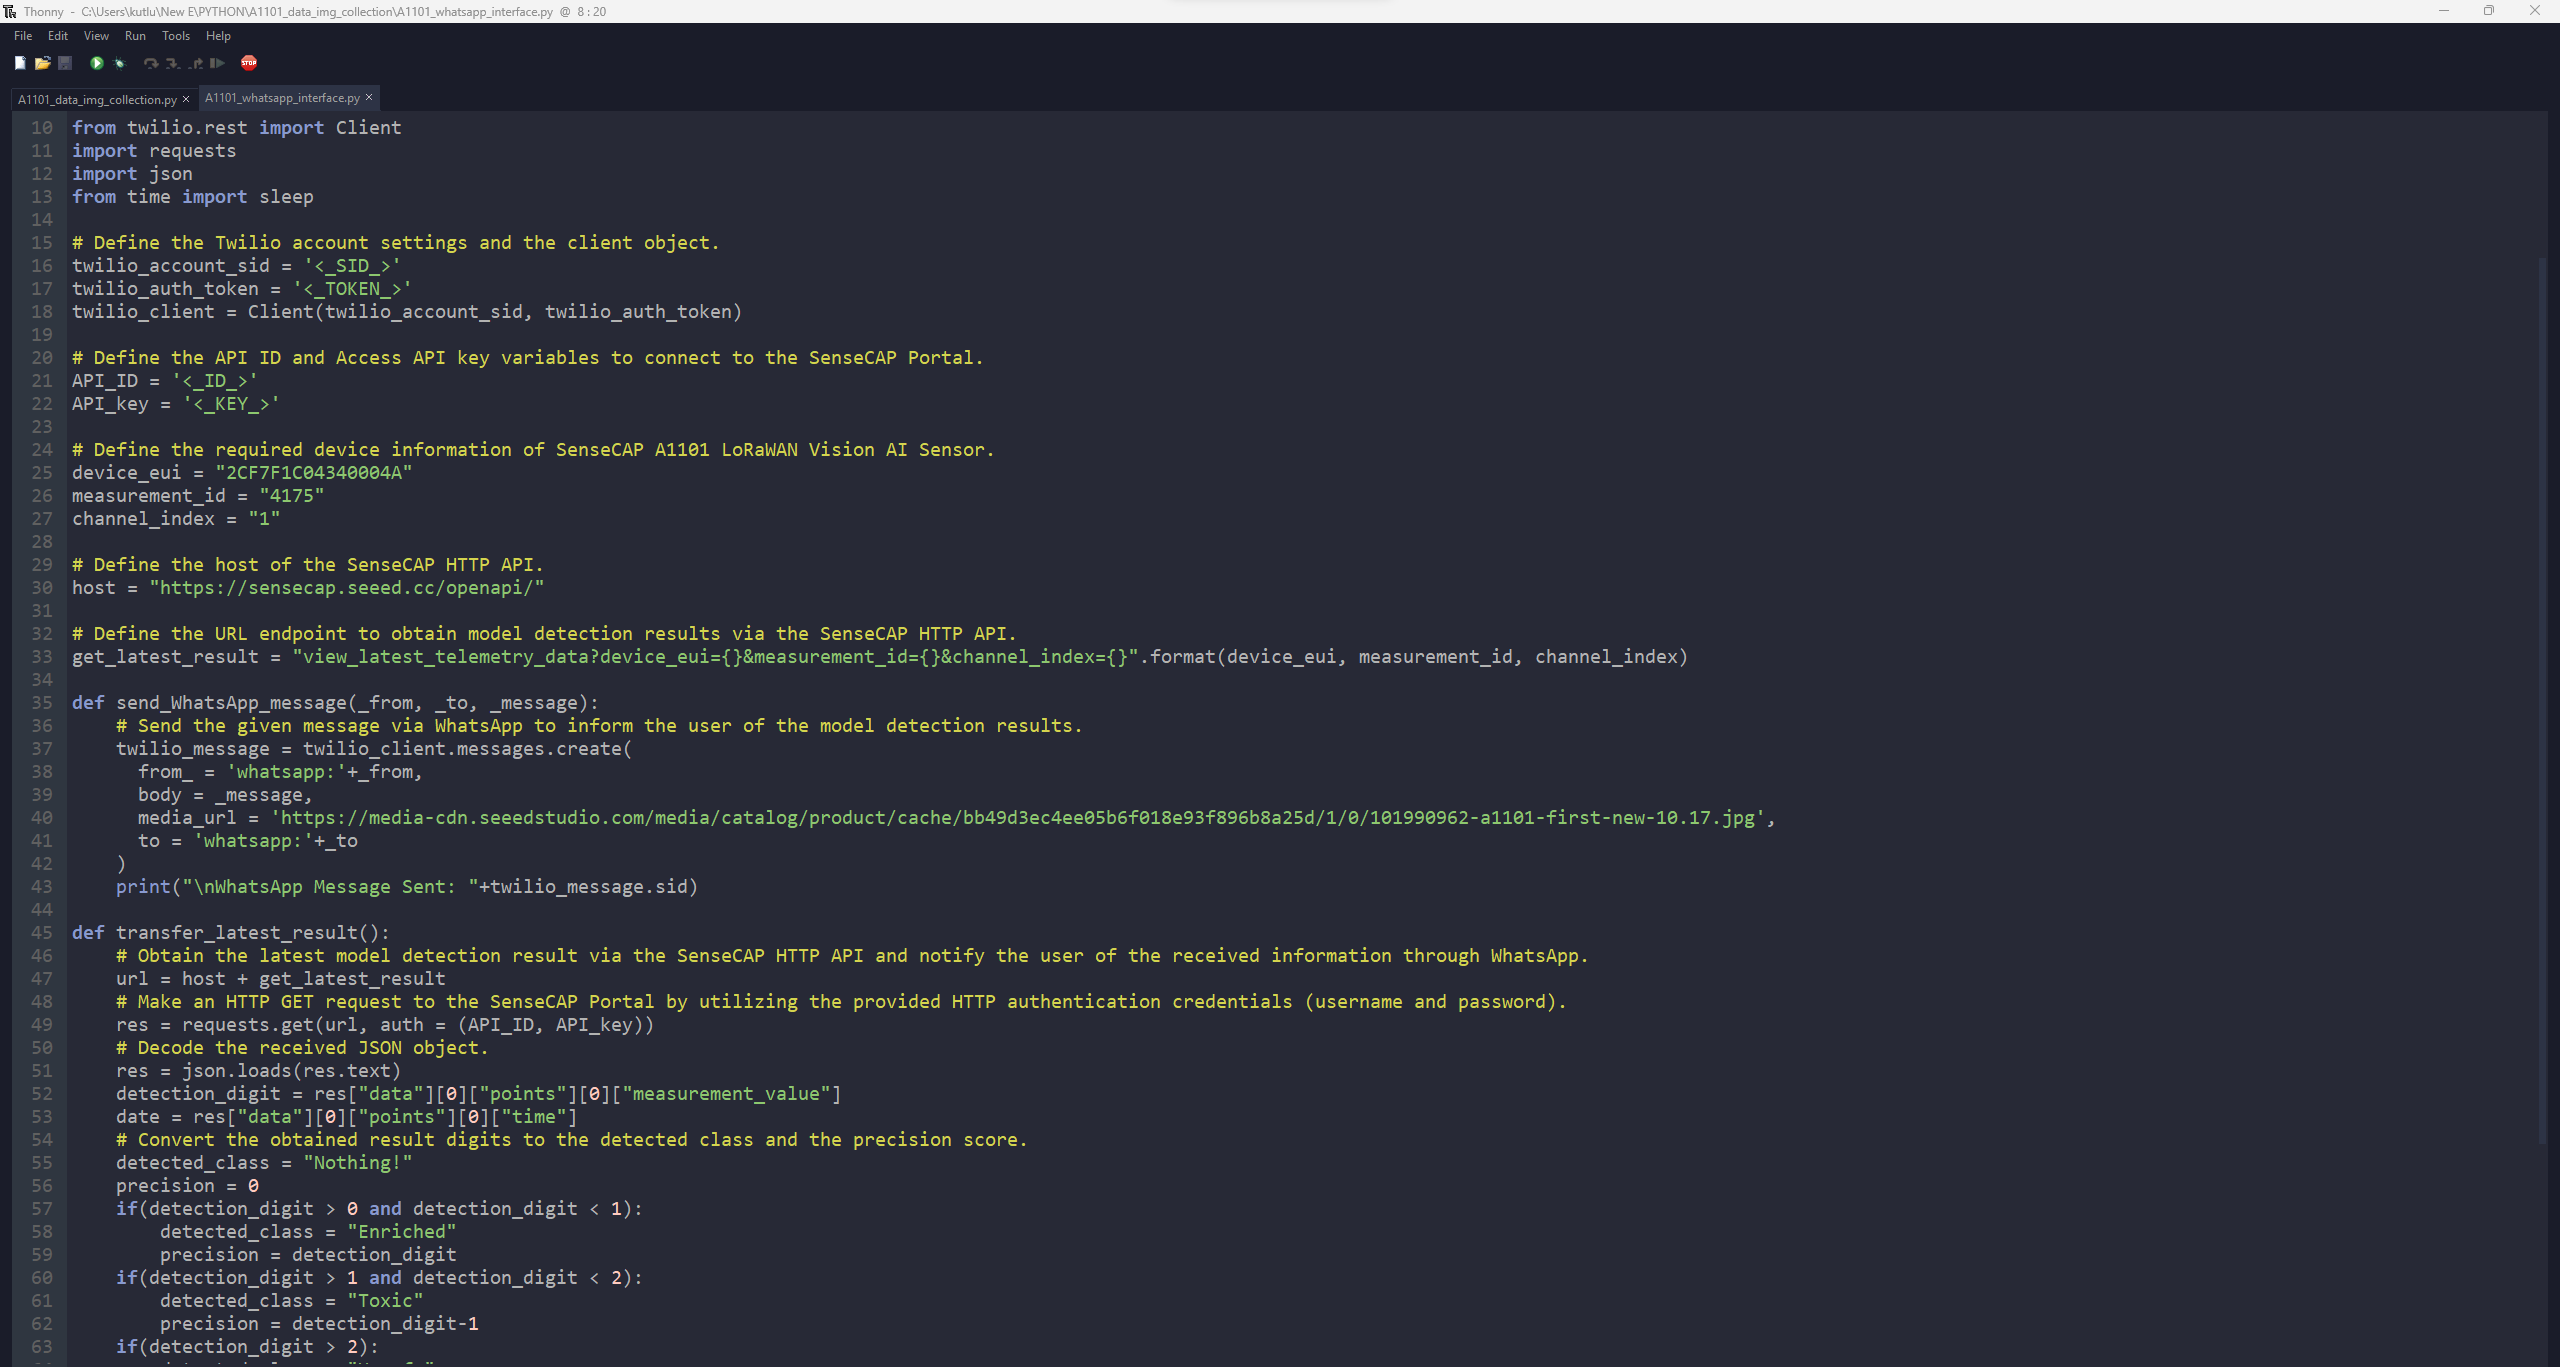Click the Resume execution icon
This screenshot has width=2560, height=1367.
[x=217, y=63]
